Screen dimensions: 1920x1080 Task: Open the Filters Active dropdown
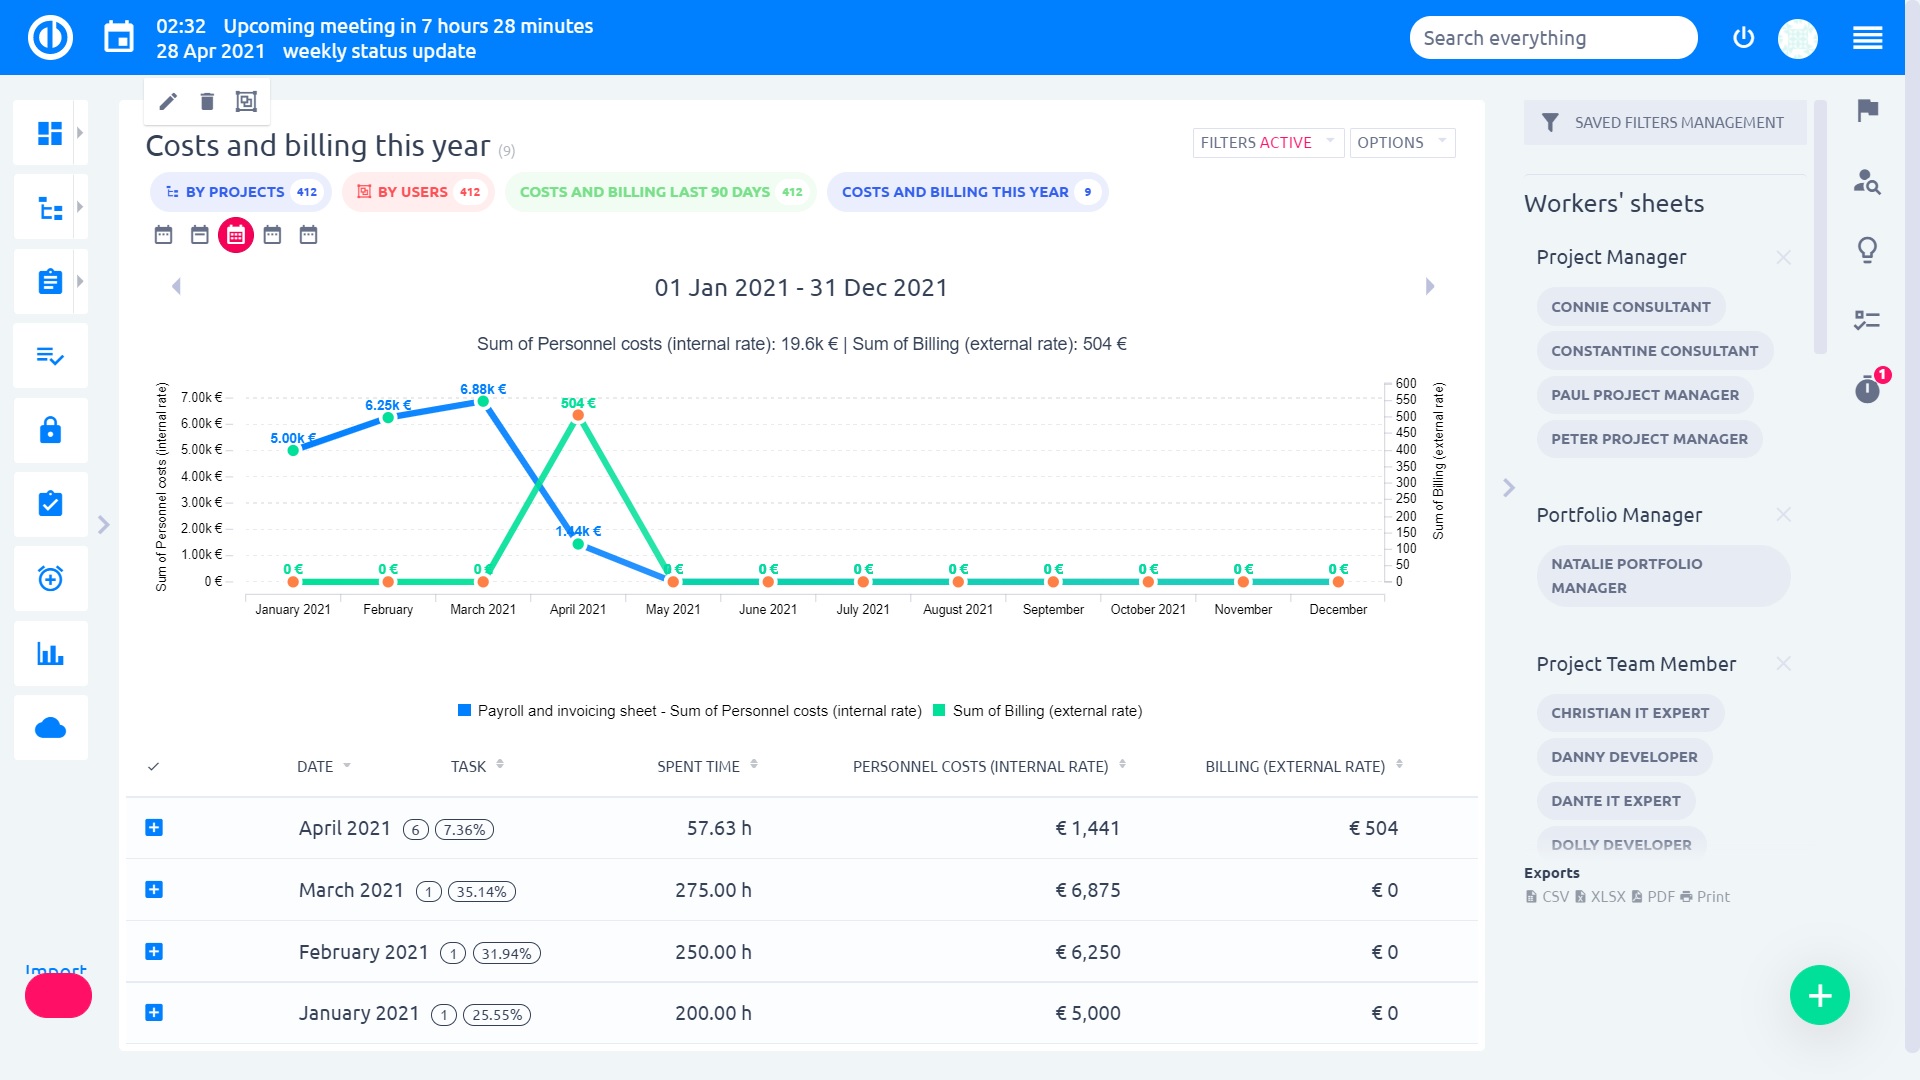click(x=1266, y=143)
